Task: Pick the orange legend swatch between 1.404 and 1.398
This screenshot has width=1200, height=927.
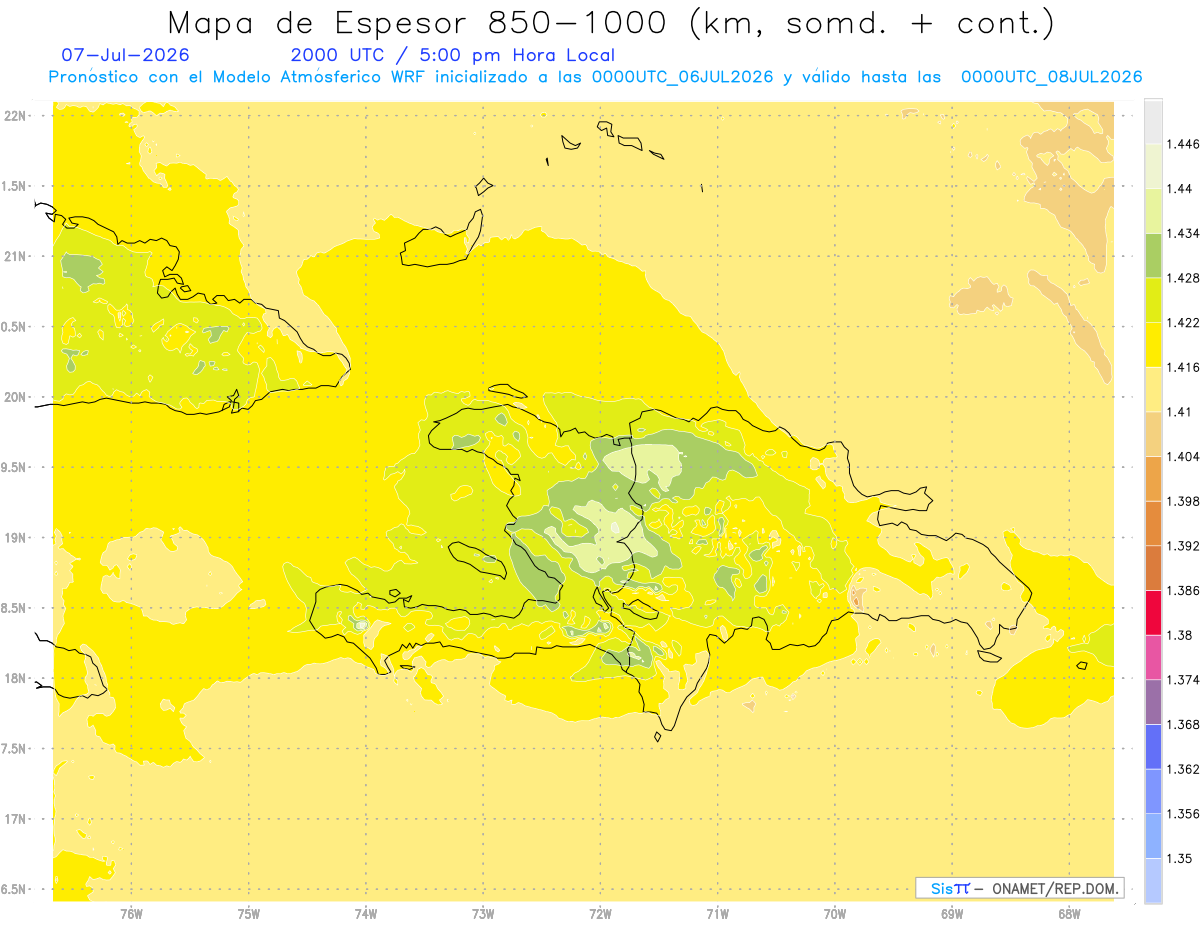Action: coord(1153,479)
